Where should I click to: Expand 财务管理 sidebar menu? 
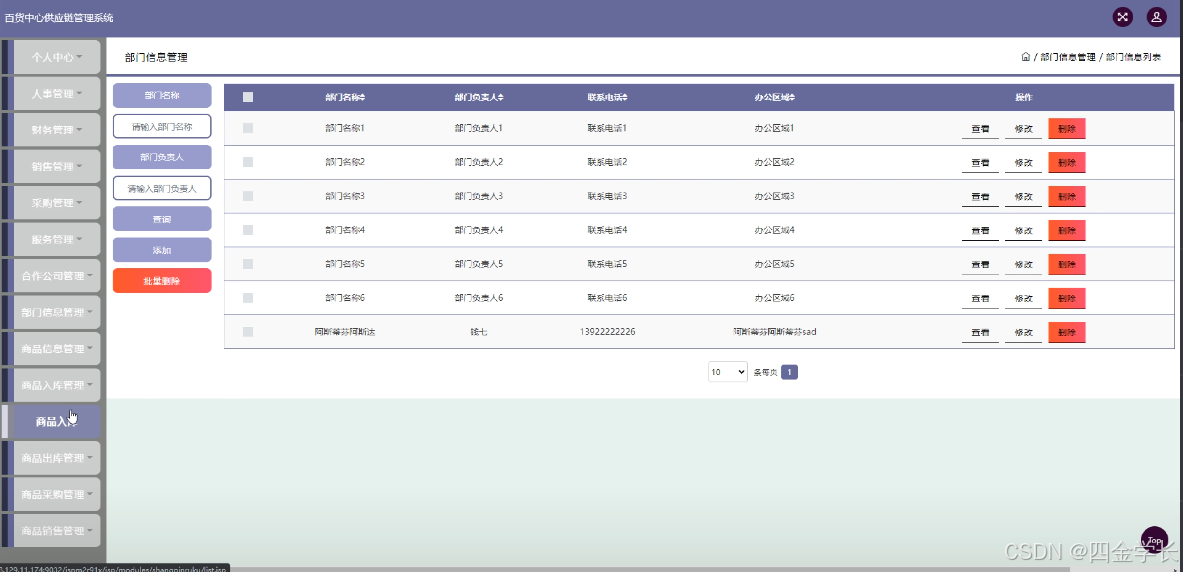pos(57,130)
